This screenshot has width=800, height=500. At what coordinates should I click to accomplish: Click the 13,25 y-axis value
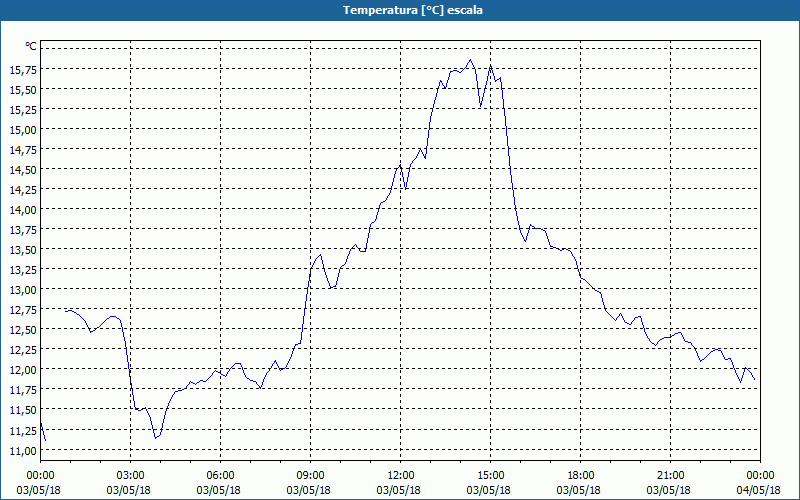[x=23, y=270]
